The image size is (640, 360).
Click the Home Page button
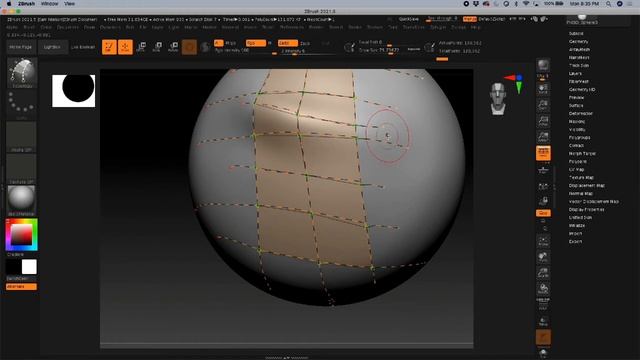coord(21,47)
